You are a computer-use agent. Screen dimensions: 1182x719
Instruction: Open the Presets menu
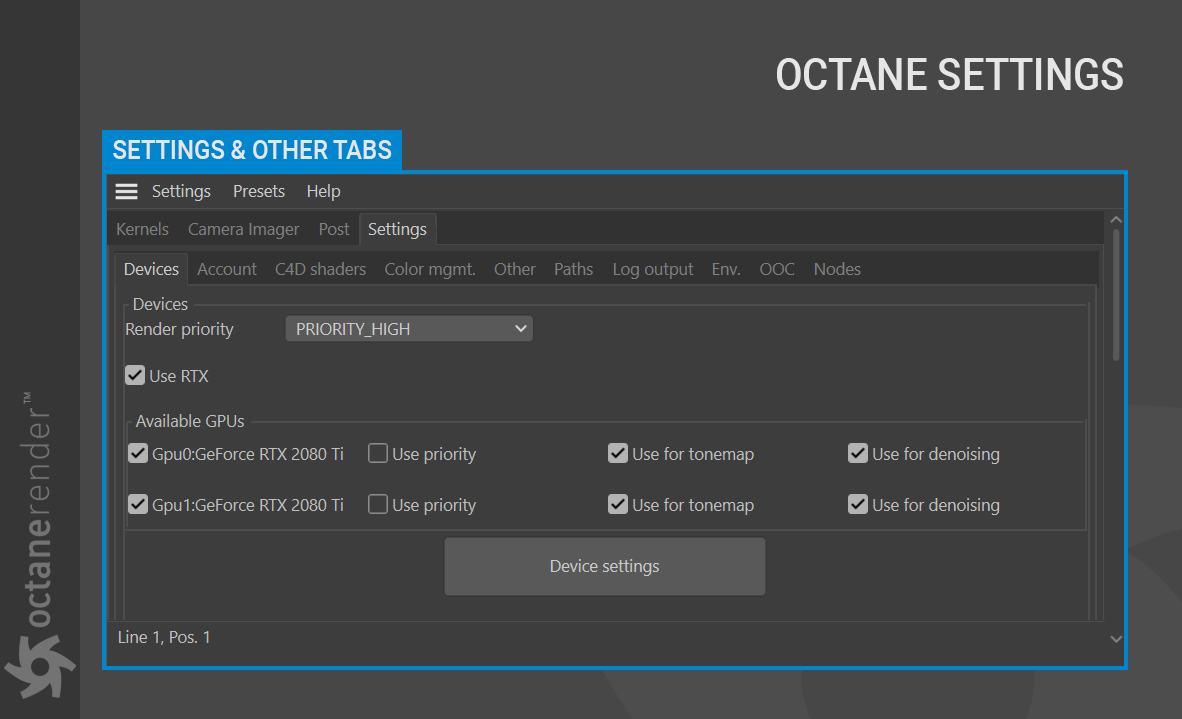click(x=259, y=191)
